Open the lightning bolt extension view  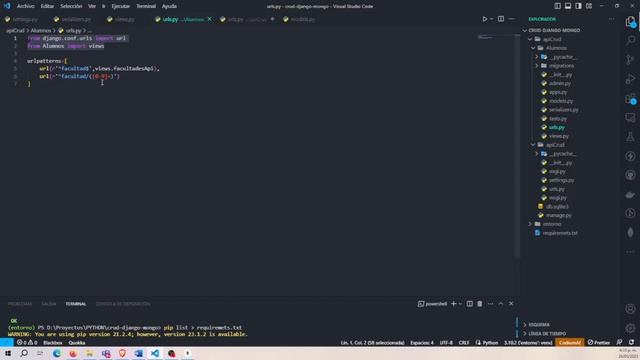coord(630,156)
